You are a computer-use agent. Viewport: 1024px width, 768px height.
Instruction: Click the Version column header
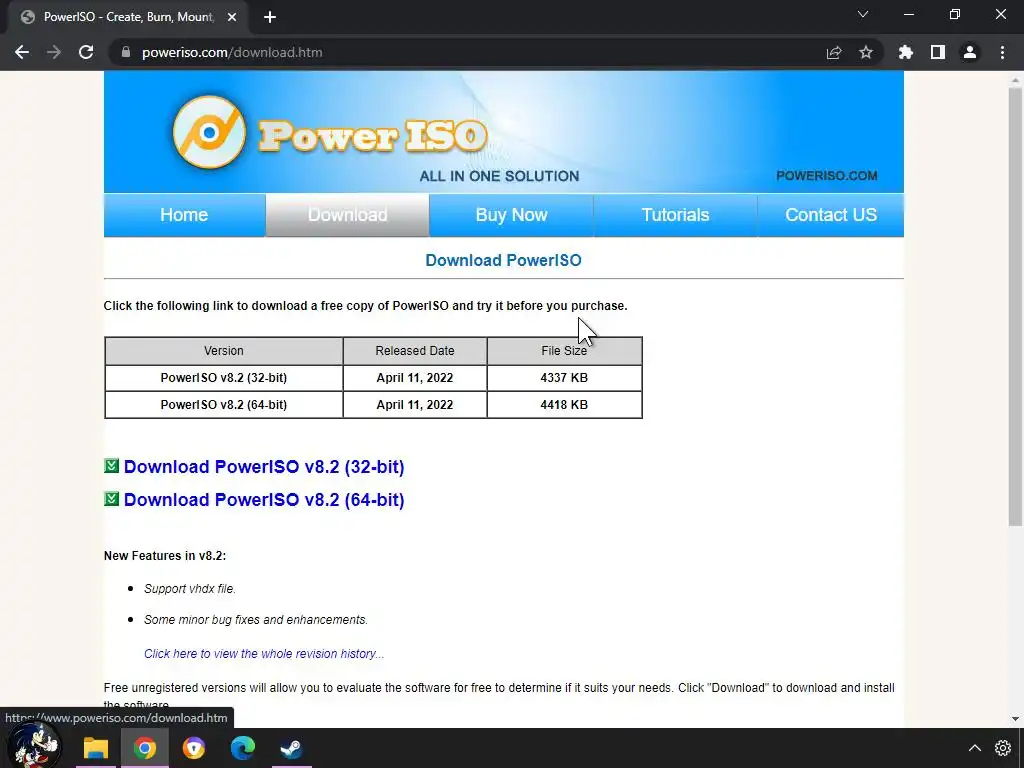(x=224, y=351)
